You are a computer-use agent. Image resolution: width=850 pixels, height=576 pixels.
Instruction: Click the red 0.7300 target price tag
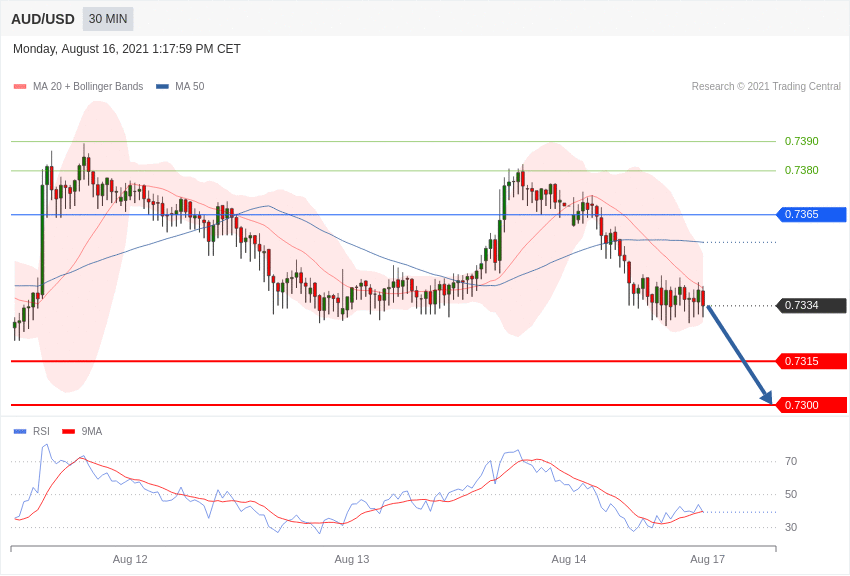coord(812,405)
